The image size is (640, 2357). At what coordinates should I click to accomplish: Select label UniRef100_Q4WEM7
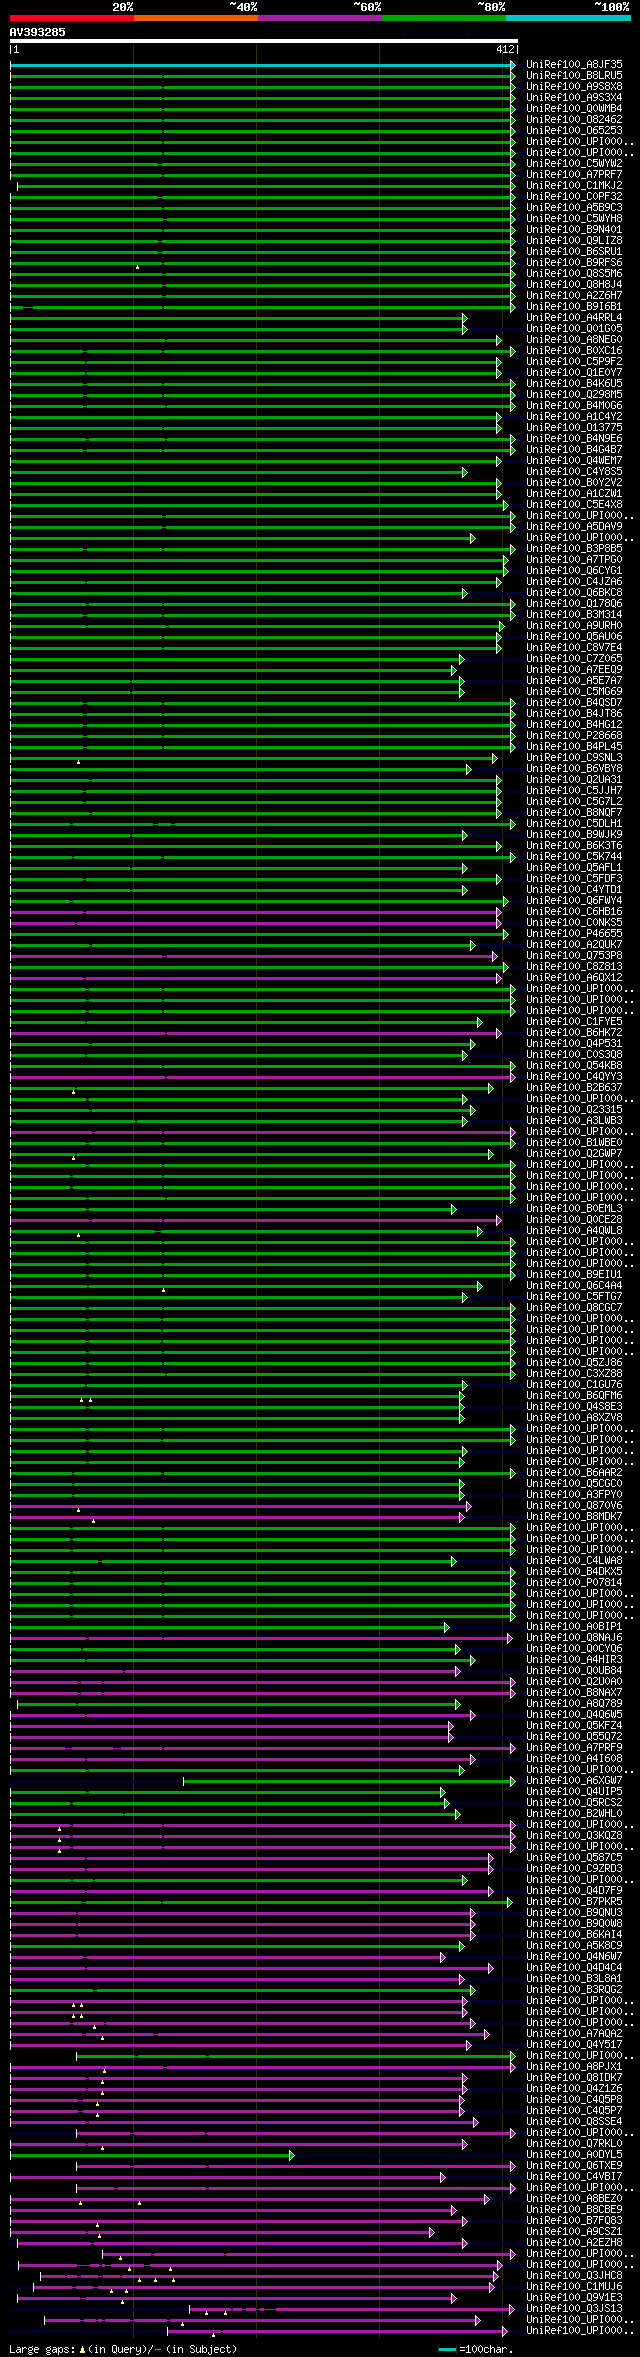click(x=574, y=461)
